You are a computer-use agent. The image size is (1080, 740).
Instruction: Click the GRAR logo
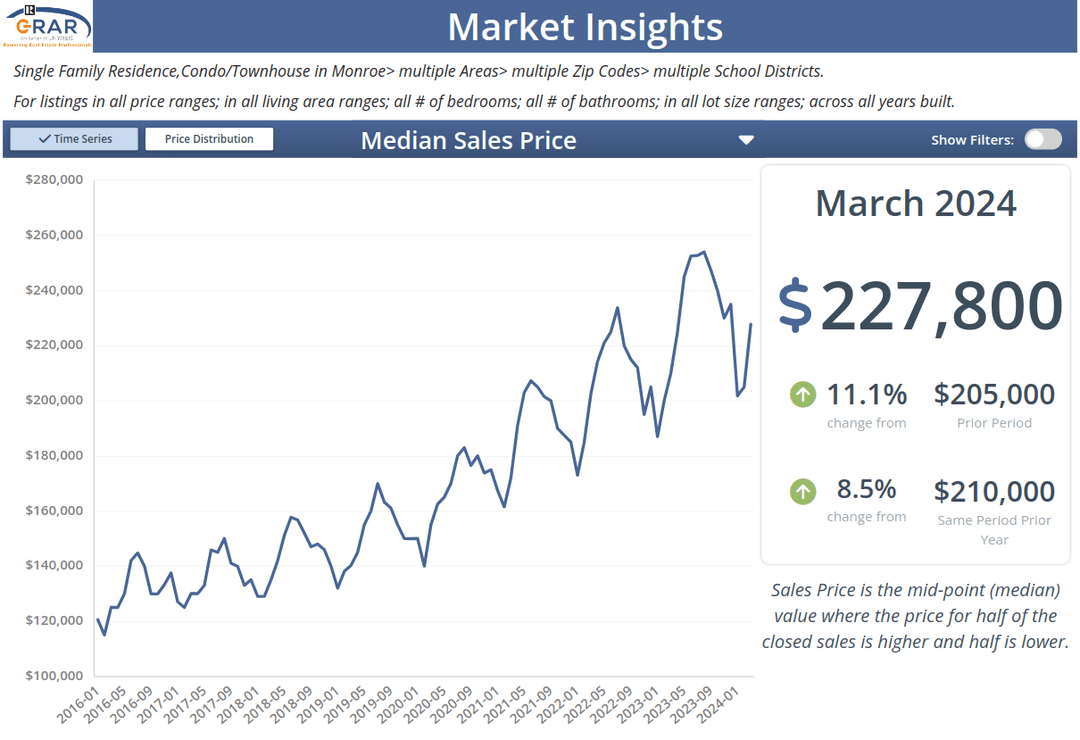[x=47, y=27]
